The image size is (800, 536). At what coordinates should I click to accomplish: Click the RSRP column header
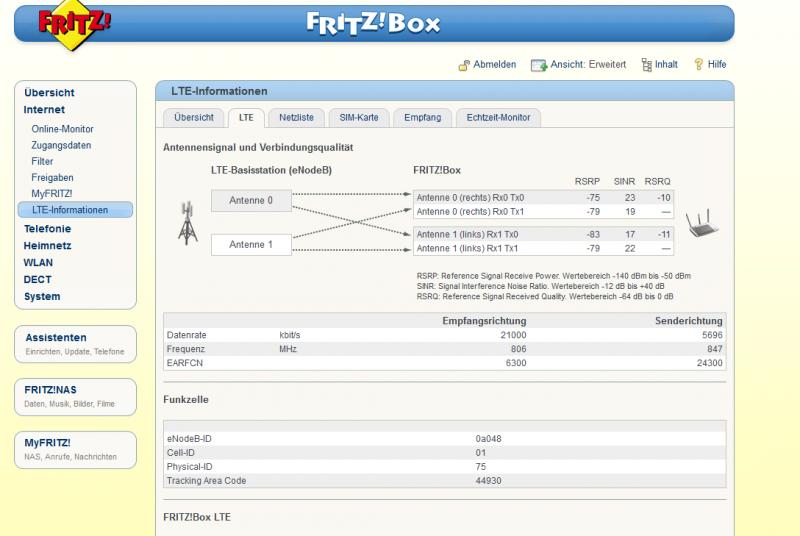(587, 182)
